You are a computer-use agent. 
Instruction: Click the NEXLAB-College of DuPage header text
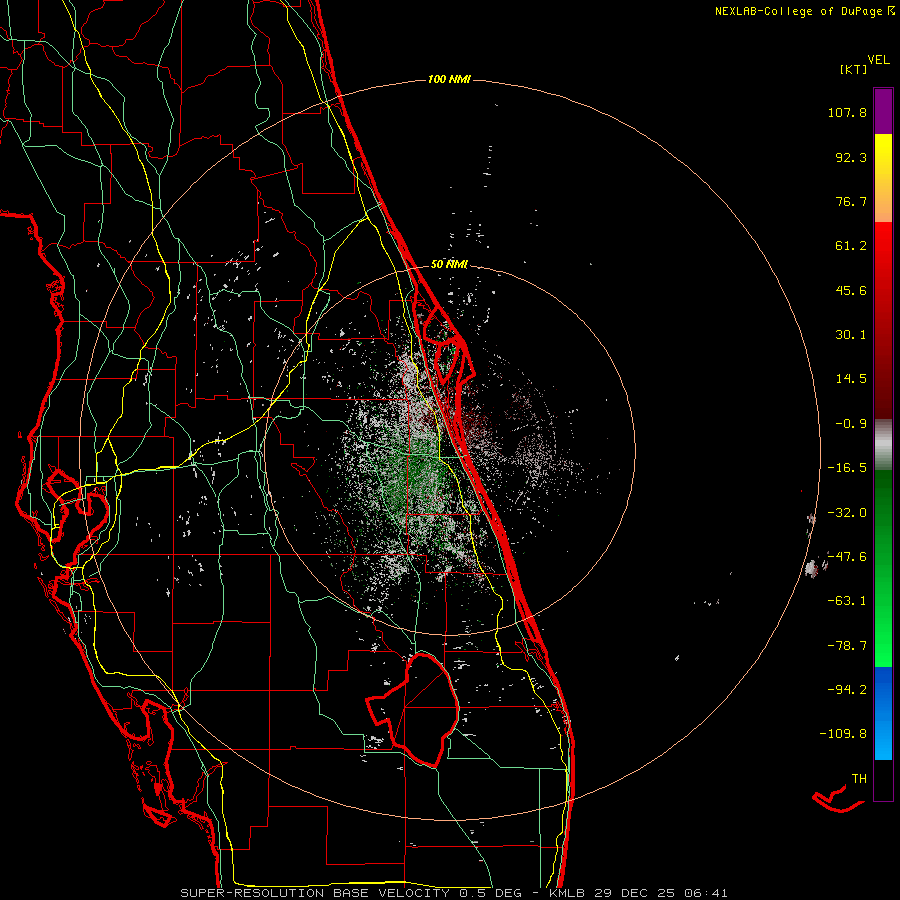805,11
